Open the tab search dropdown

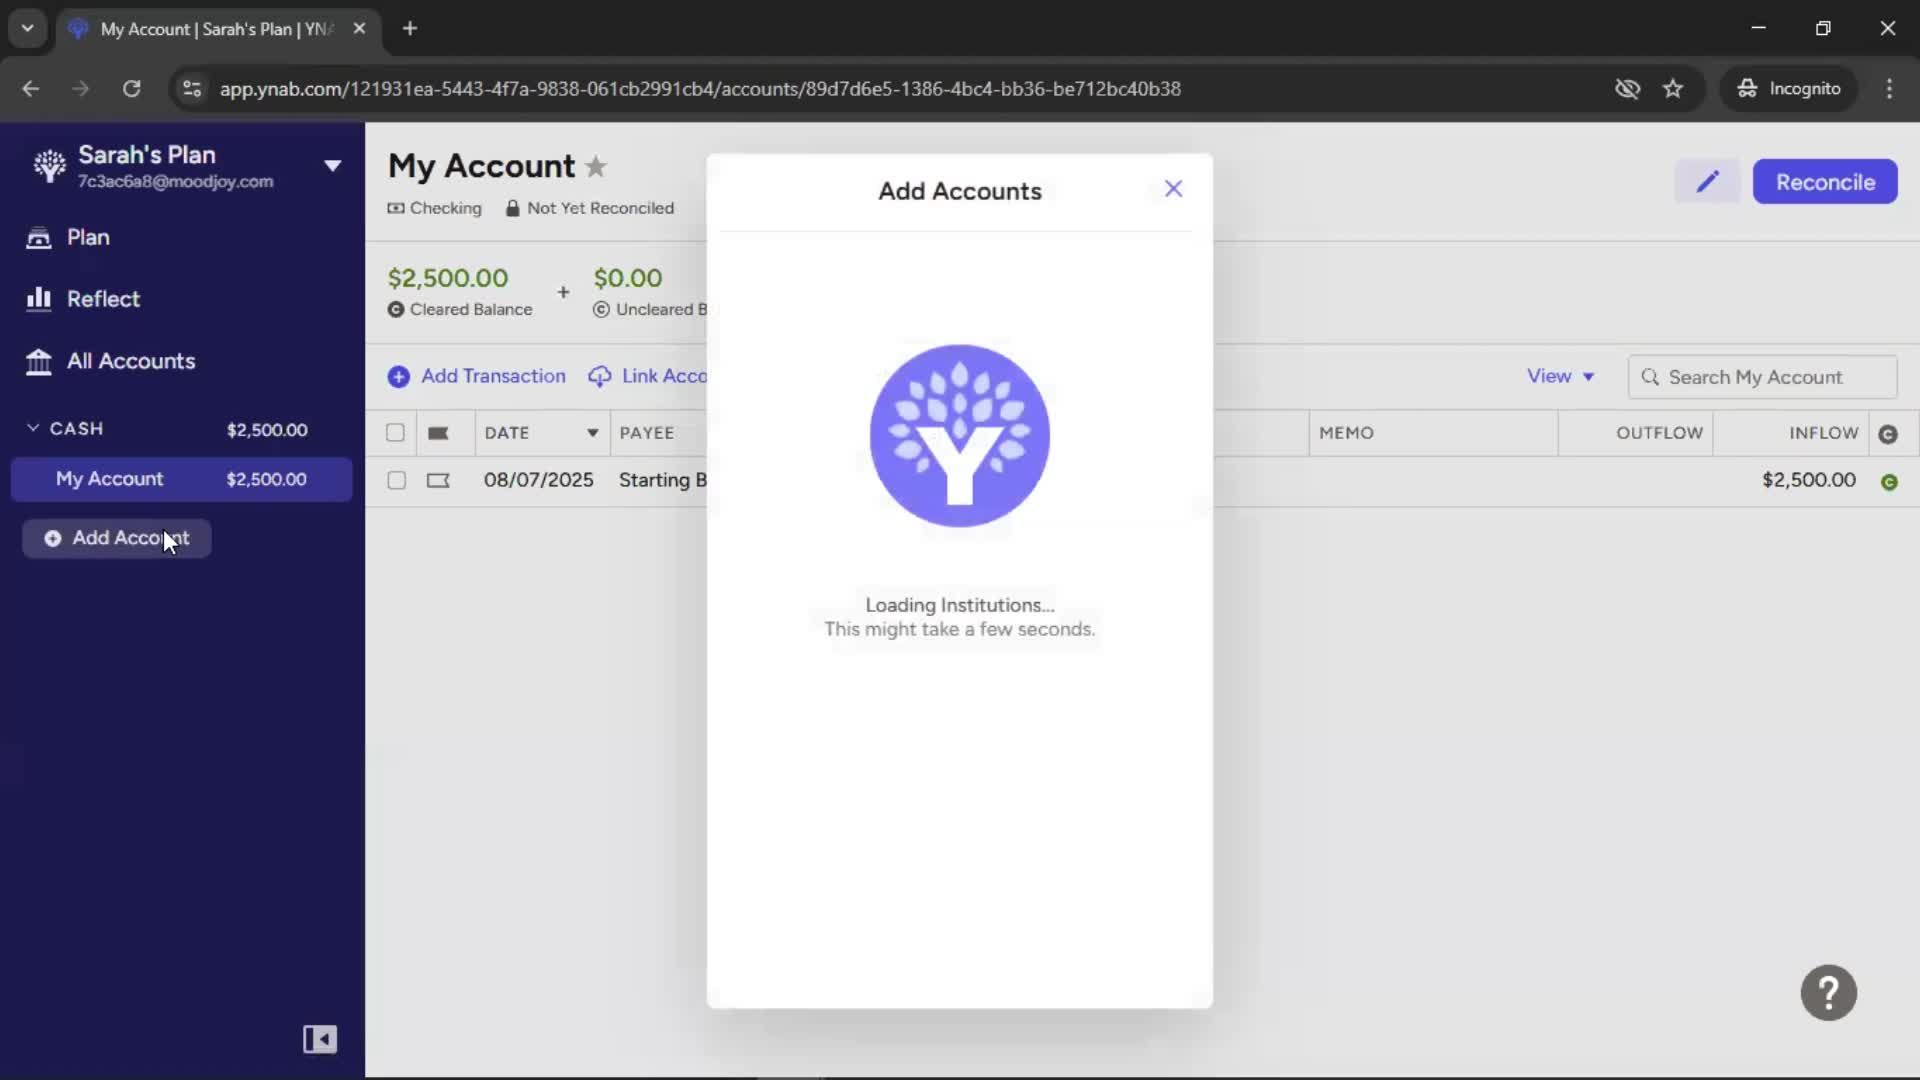coord(28,29)
